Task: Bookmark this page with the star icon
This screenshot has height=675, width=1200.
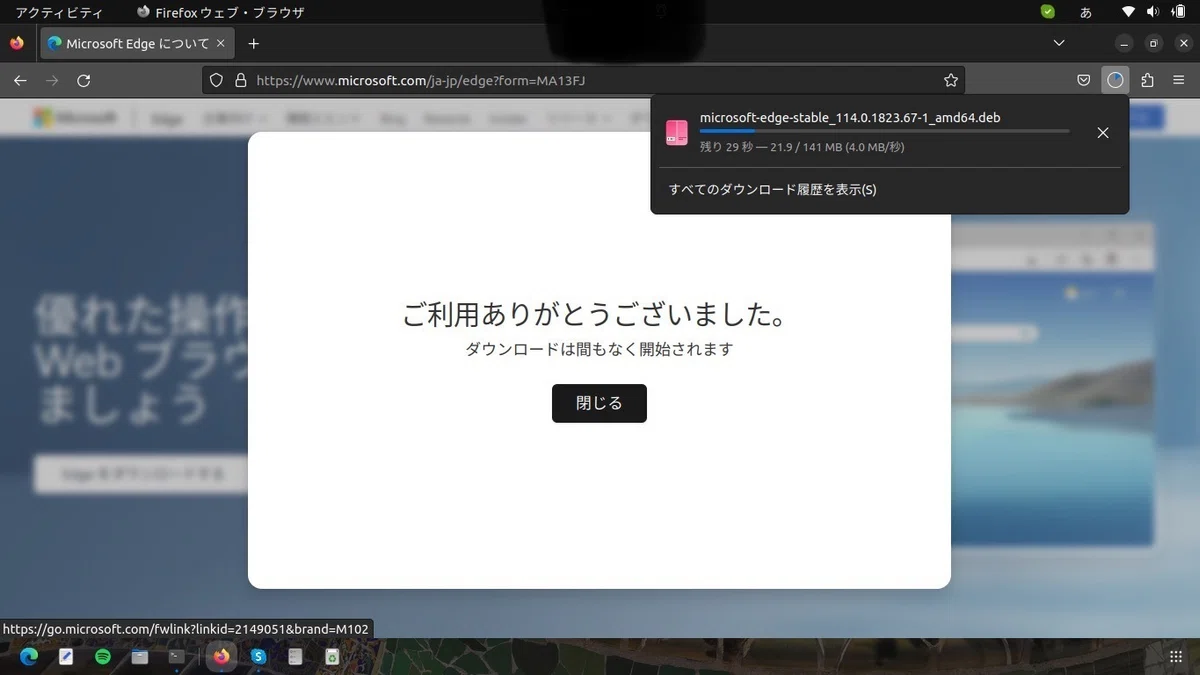Action: [951, 81]
